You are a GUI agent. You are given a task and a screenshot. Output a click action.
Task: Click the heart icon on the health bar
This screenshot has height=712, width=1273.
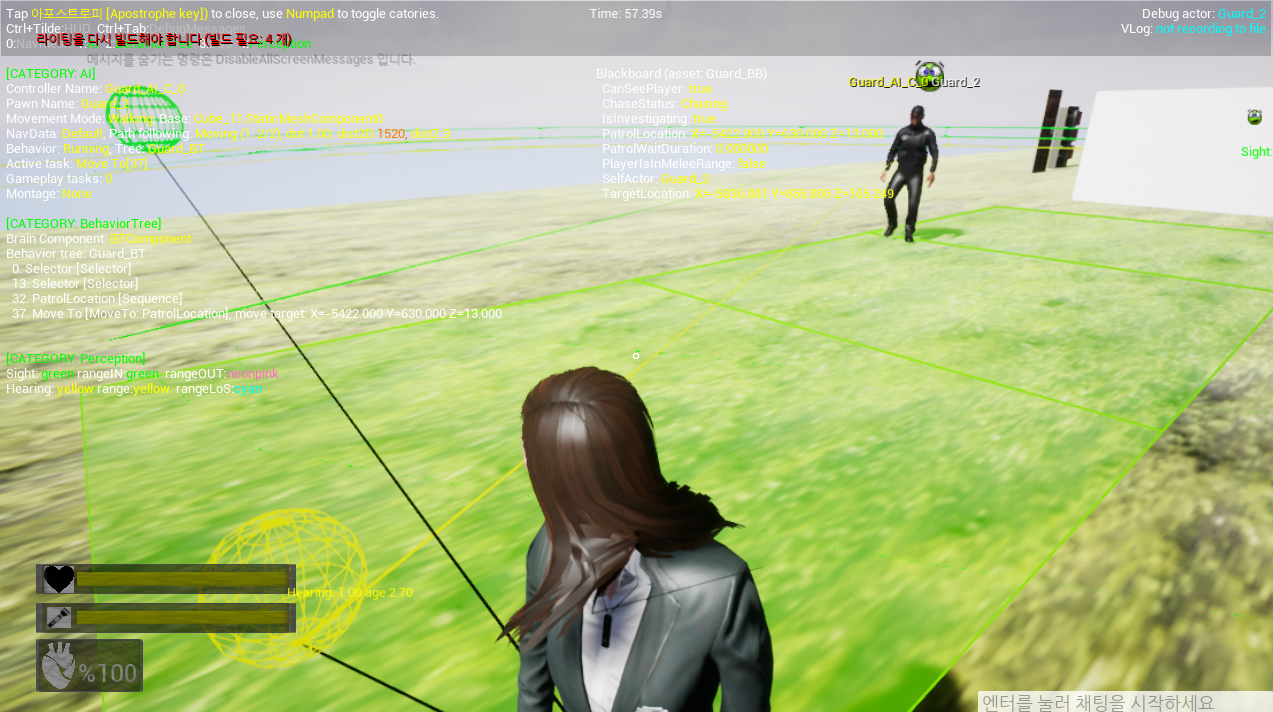(x=59, y=579)
